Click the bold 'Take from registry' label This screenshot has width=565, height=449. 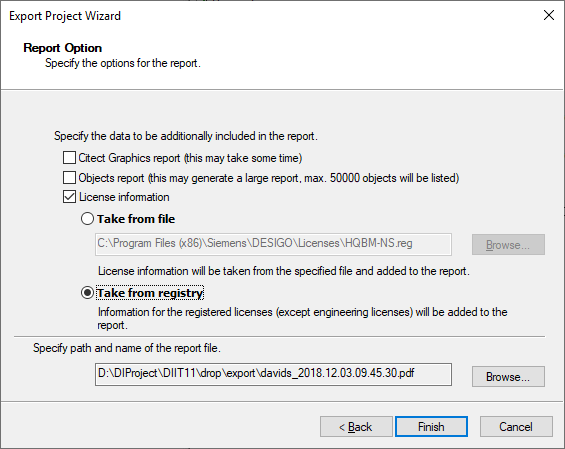[x=150, y=293]
